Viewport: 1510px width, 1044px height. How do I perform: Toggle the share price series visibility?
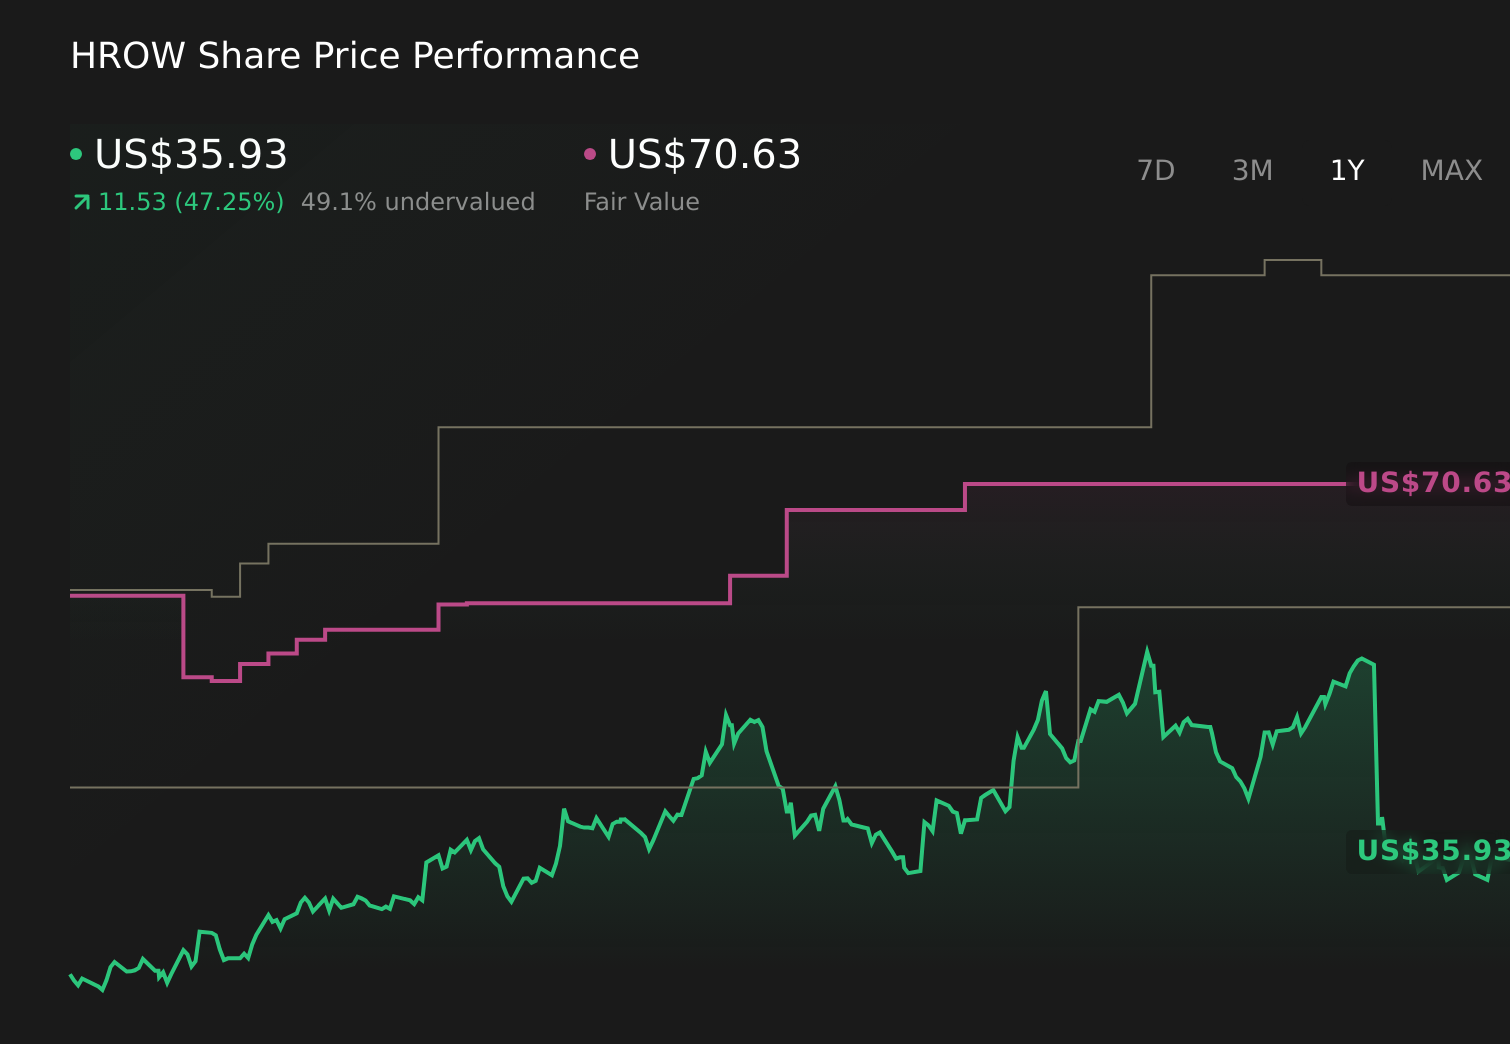tap(190, 155)
